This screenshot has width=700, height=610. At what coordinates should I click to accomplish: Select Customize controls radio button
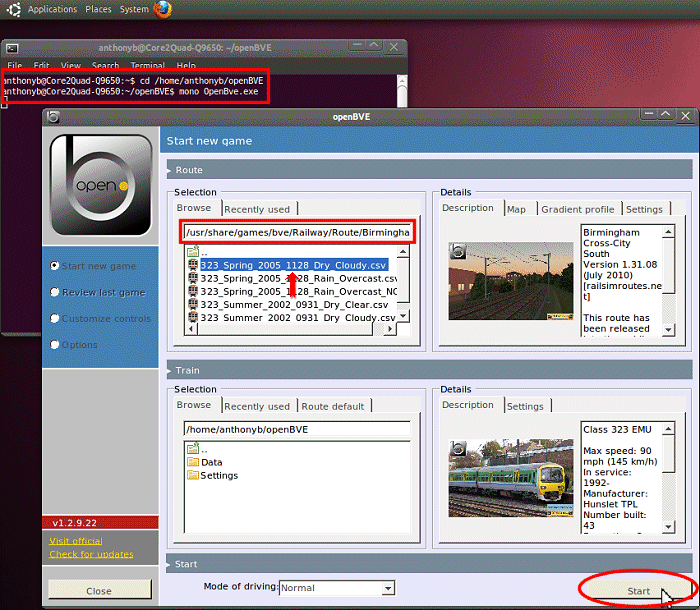coord(54,318)
